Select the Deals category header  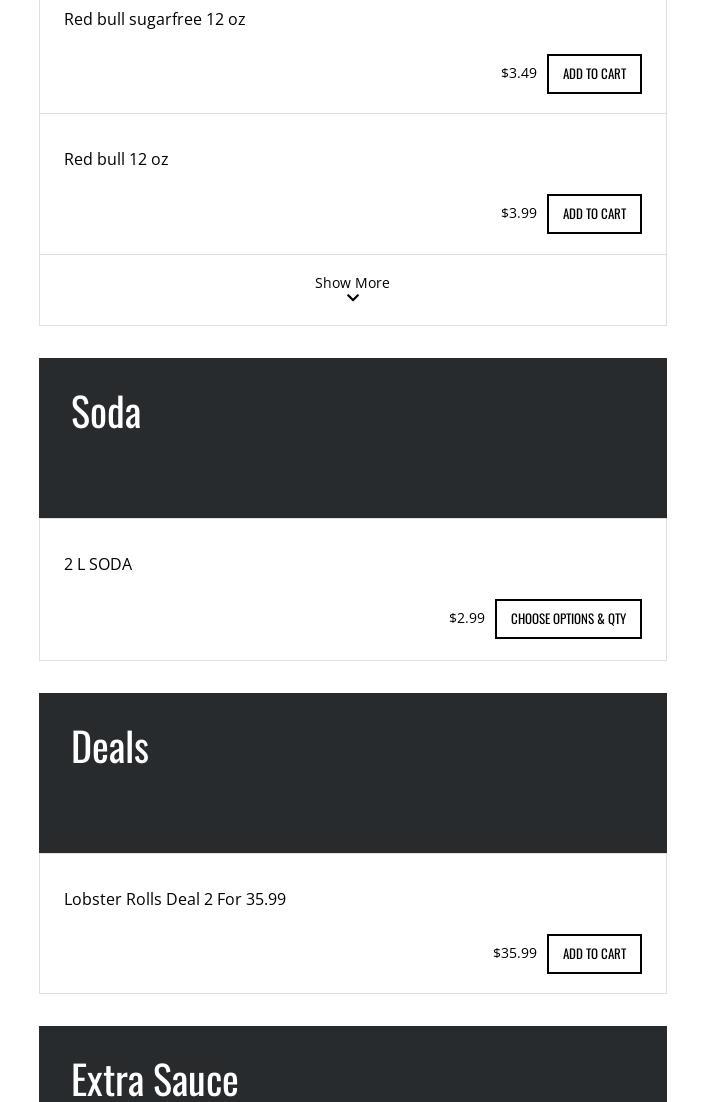point(110,747)
